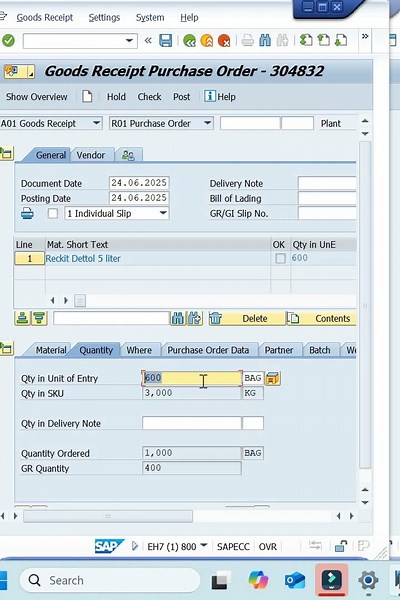Image resolution: width=400 pixels, height=600 pixels.
Task: Click the Previous Page icon
Action: click(323, 40)
